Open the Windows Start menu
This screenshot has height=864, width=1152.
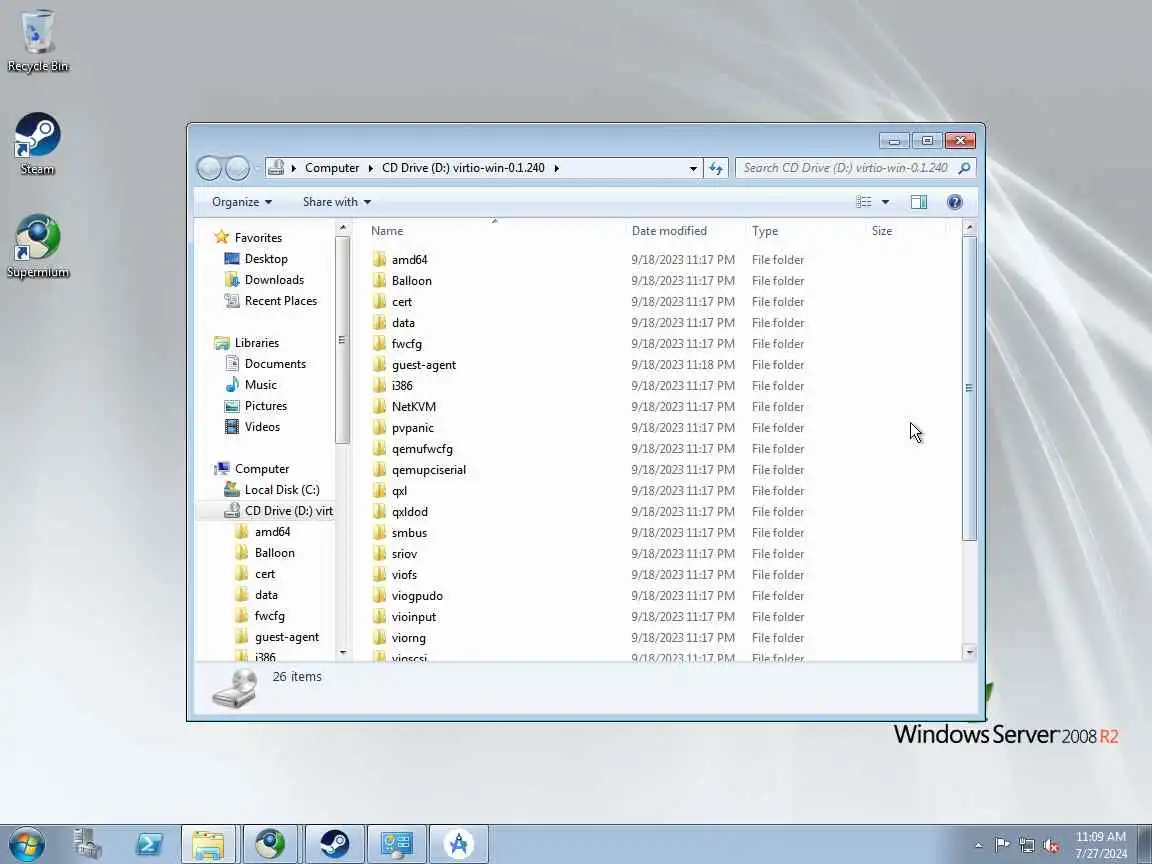26,844
